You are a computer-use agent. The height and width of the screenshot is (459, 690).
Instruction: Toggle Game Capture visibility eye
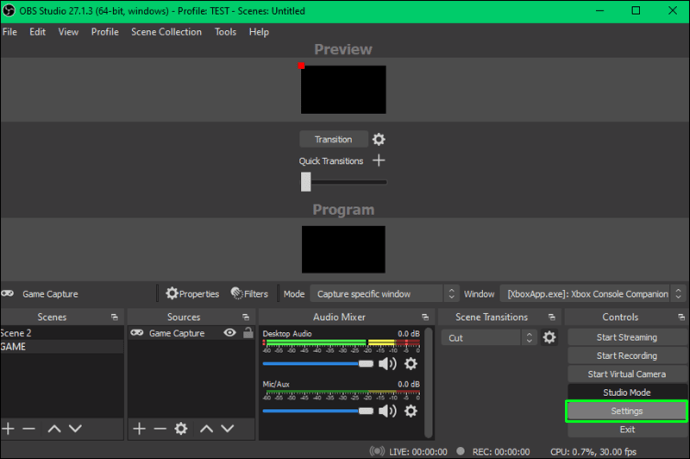pyautogui.click(x=229, y=333)
